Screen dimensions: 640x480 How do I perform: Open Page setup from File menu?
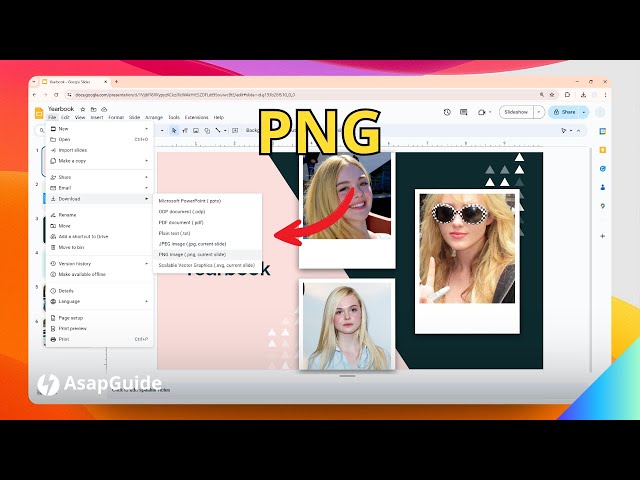[99, 318]
